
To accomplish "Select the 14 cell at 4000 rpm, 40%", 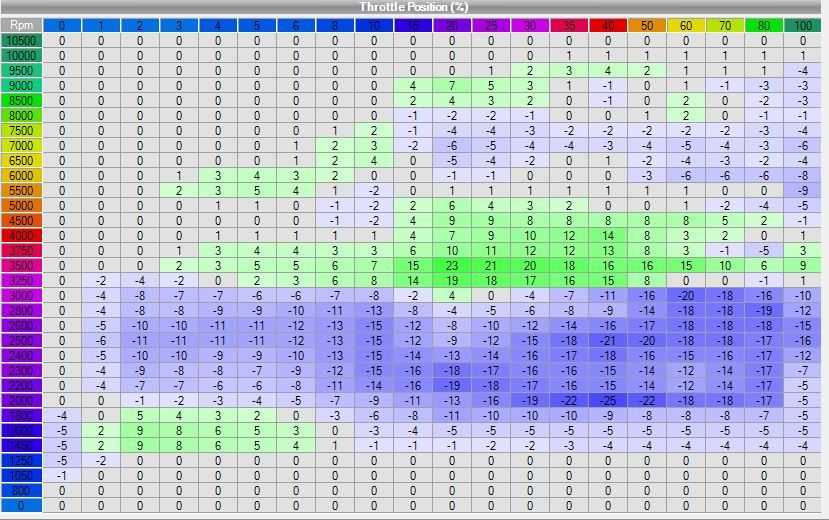I will pos(607,235).
